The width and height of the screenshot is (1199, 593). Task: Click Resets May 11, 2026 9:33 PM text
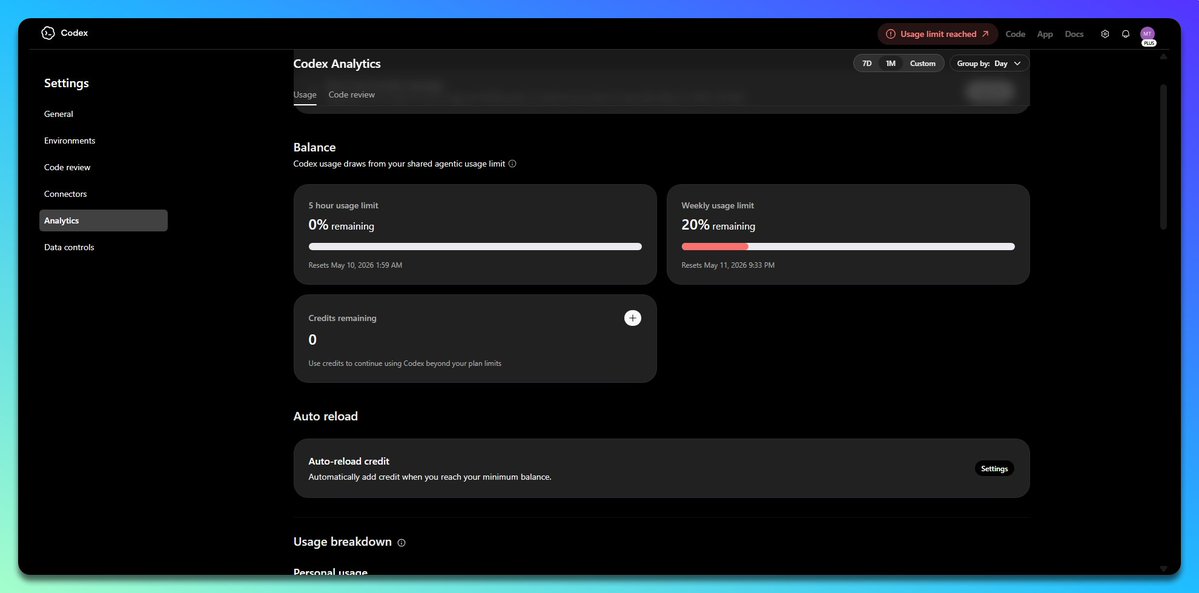728,266
